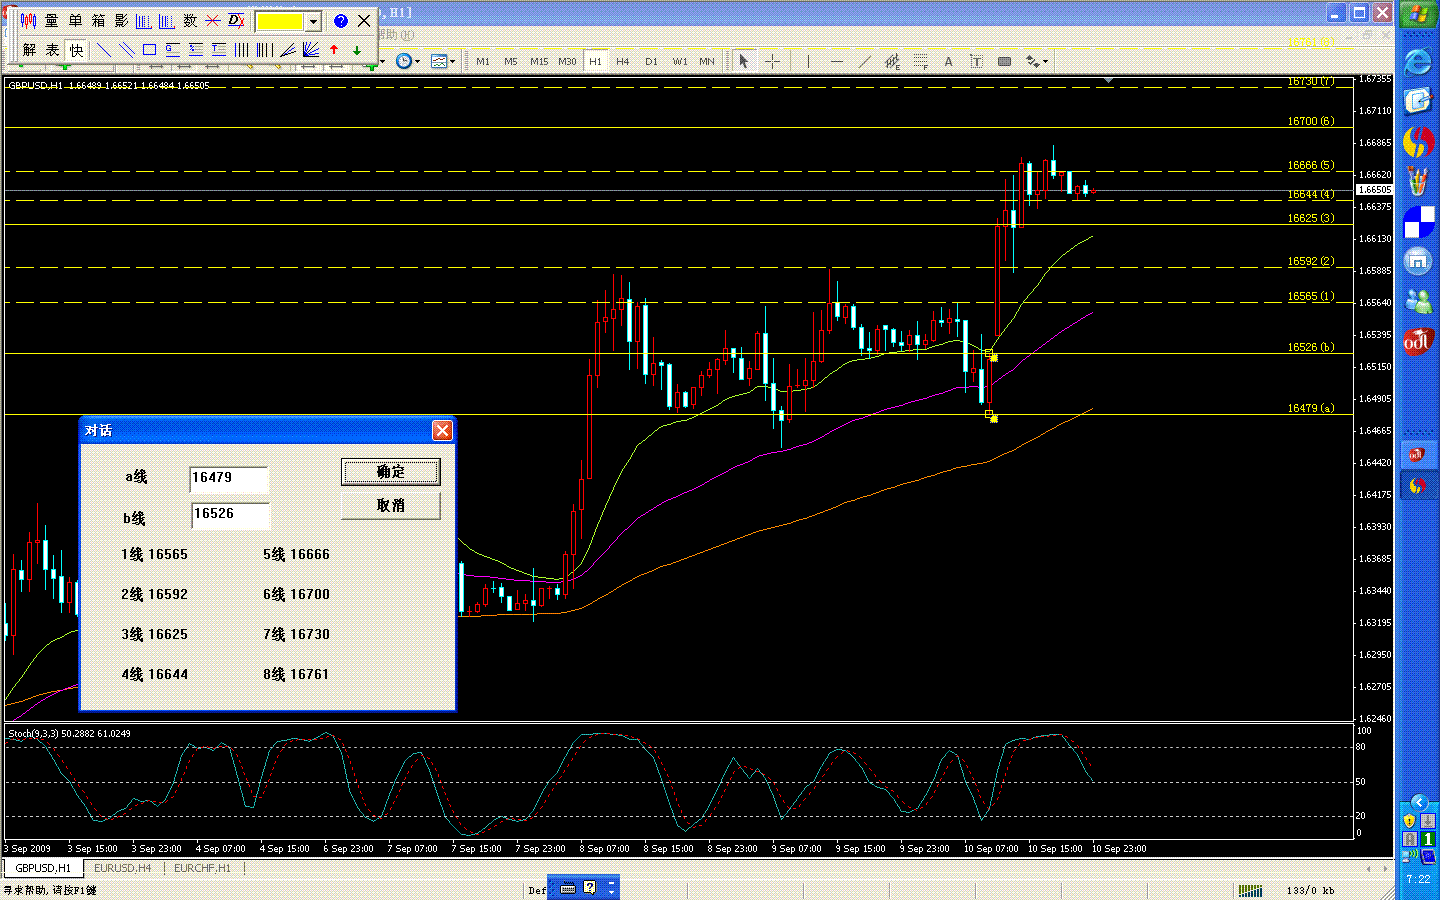Image resolution: width=1440 pixels, height=900 pixels.
Task: Click the a线 input field
Action: pos(229,479)
